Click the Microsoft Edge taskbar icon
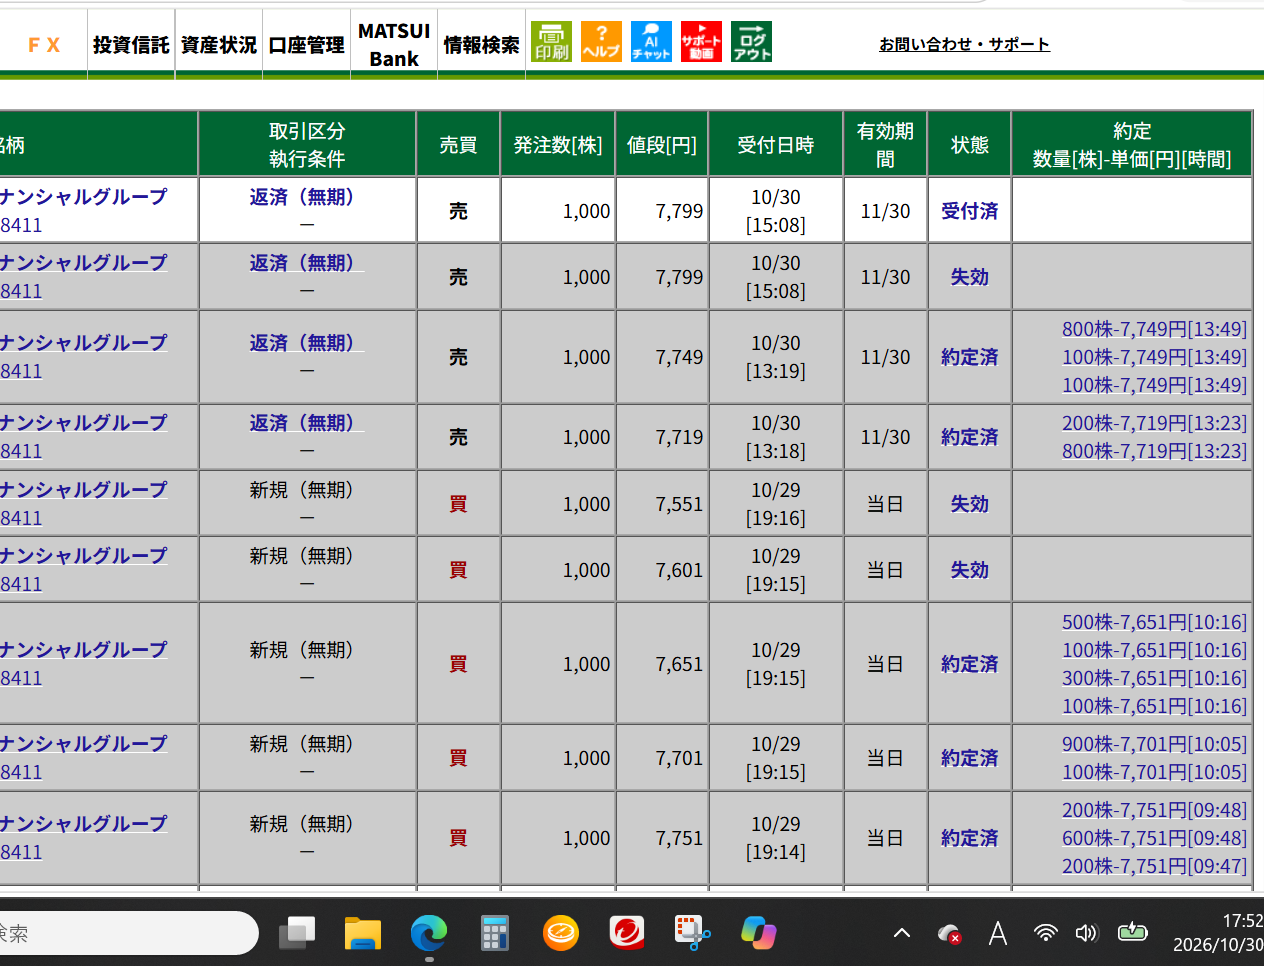 click(428, 933)
